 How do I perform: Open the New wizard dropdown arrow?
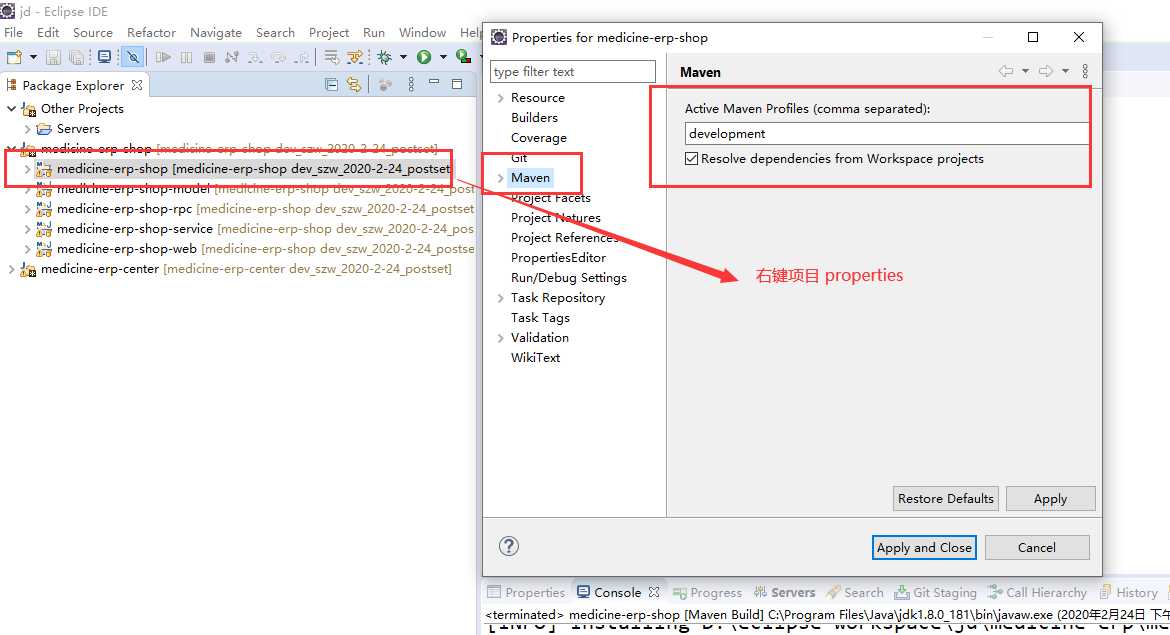point(33,57)
